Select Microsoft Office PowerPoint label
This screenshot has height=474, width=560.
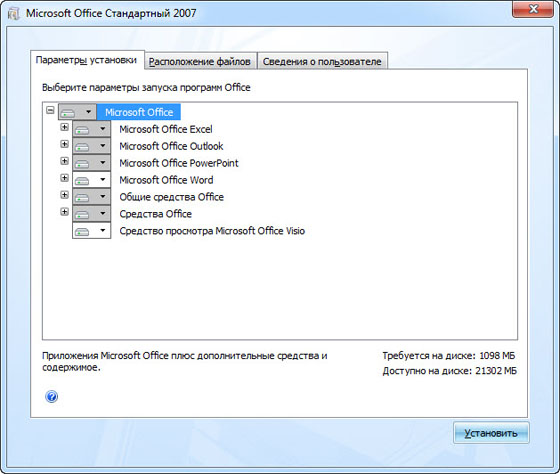(x=179, y=163)
